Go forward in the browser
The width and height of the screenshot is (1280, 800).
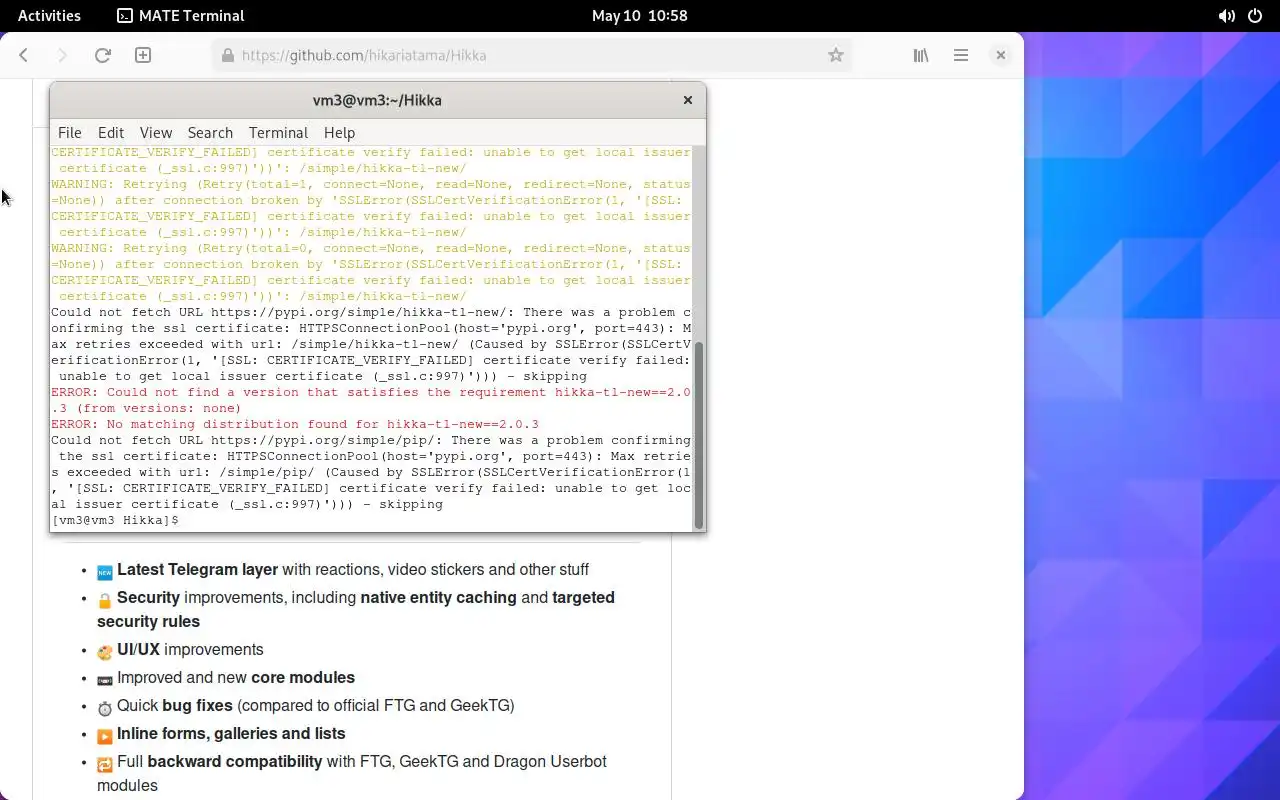click(x=62, y=56)
